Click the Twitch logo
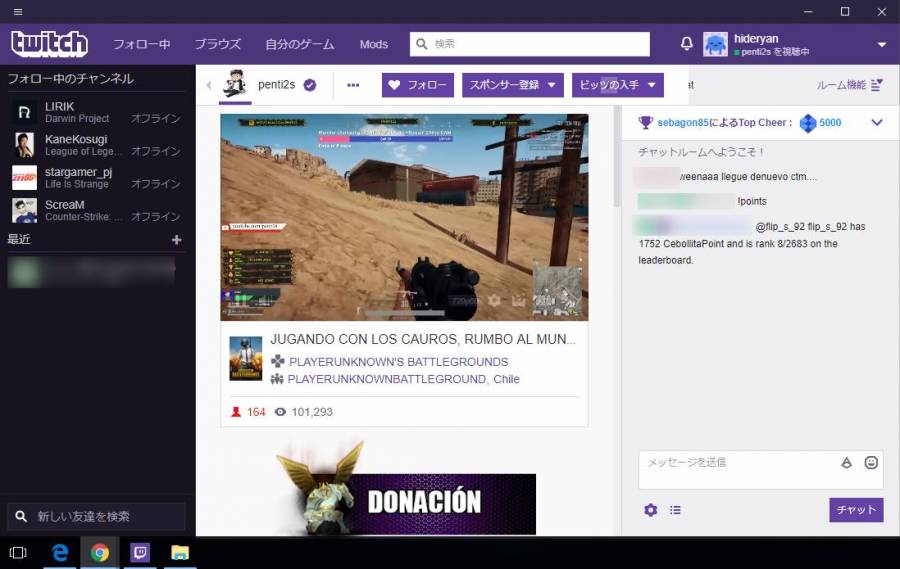Viewport: 900px width, 569px height. [x=49, y=44]
